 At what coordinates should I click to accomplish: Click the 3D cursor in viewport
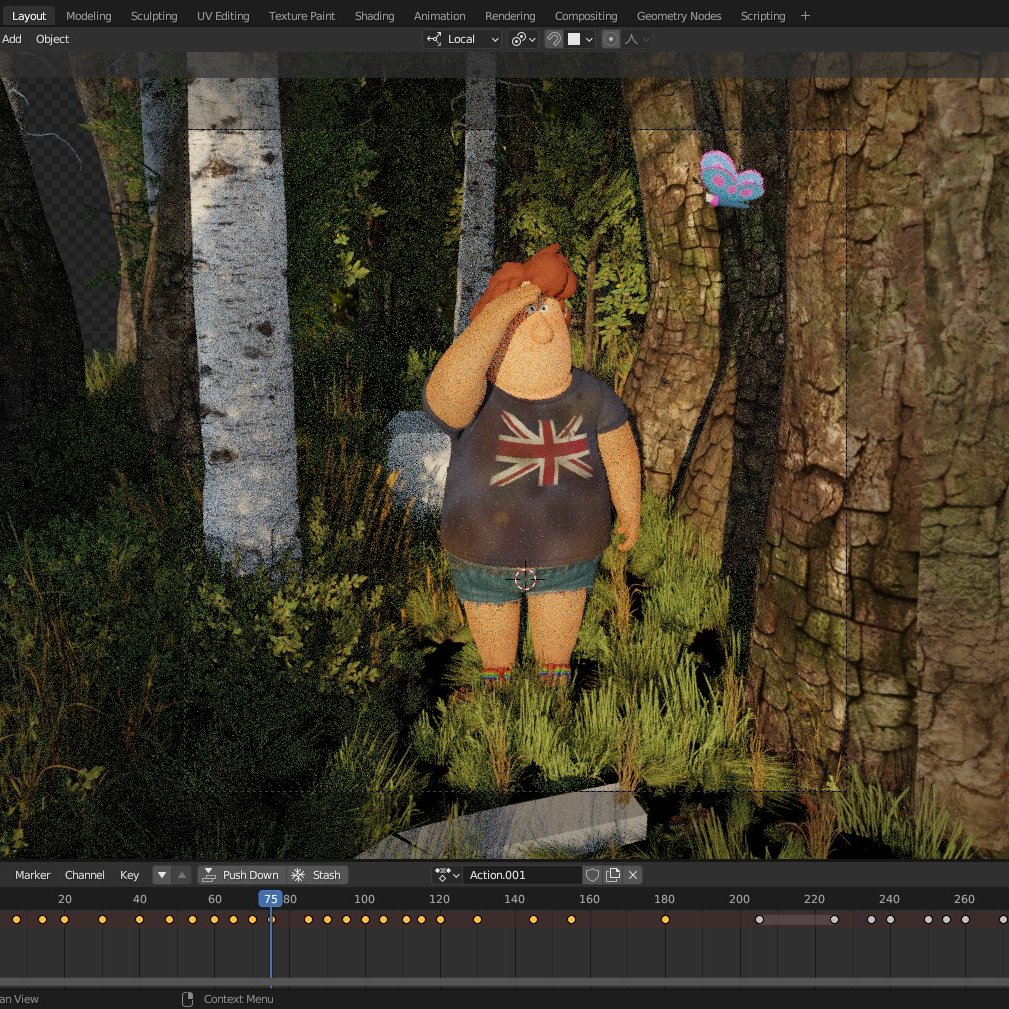(525, 579)
